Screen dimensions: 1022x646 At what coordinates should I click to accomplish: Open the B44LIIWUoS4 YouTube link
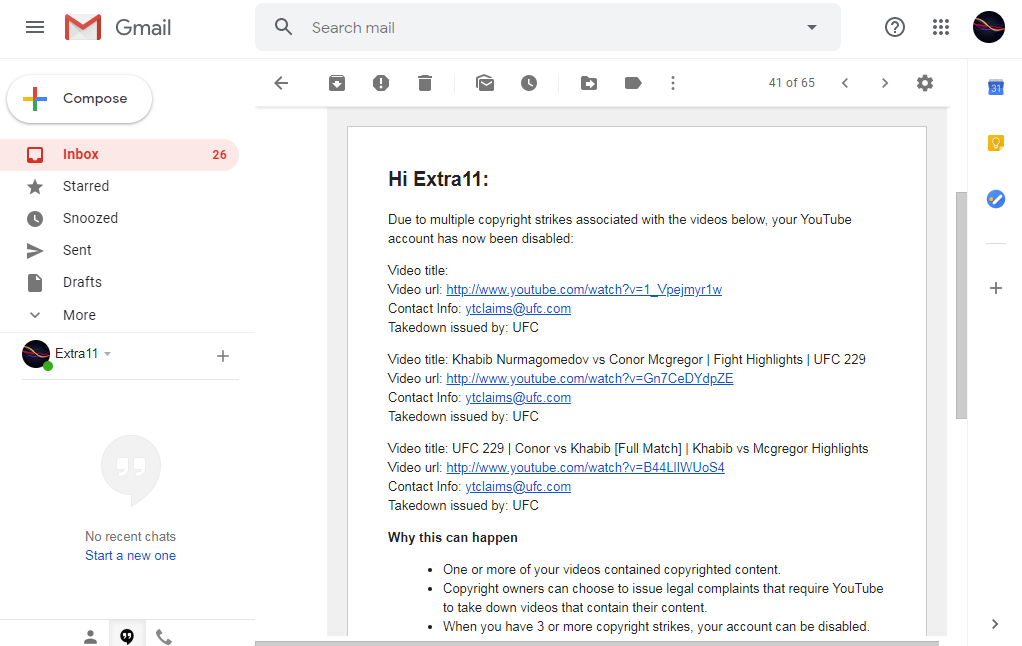[x=585, y=467]
